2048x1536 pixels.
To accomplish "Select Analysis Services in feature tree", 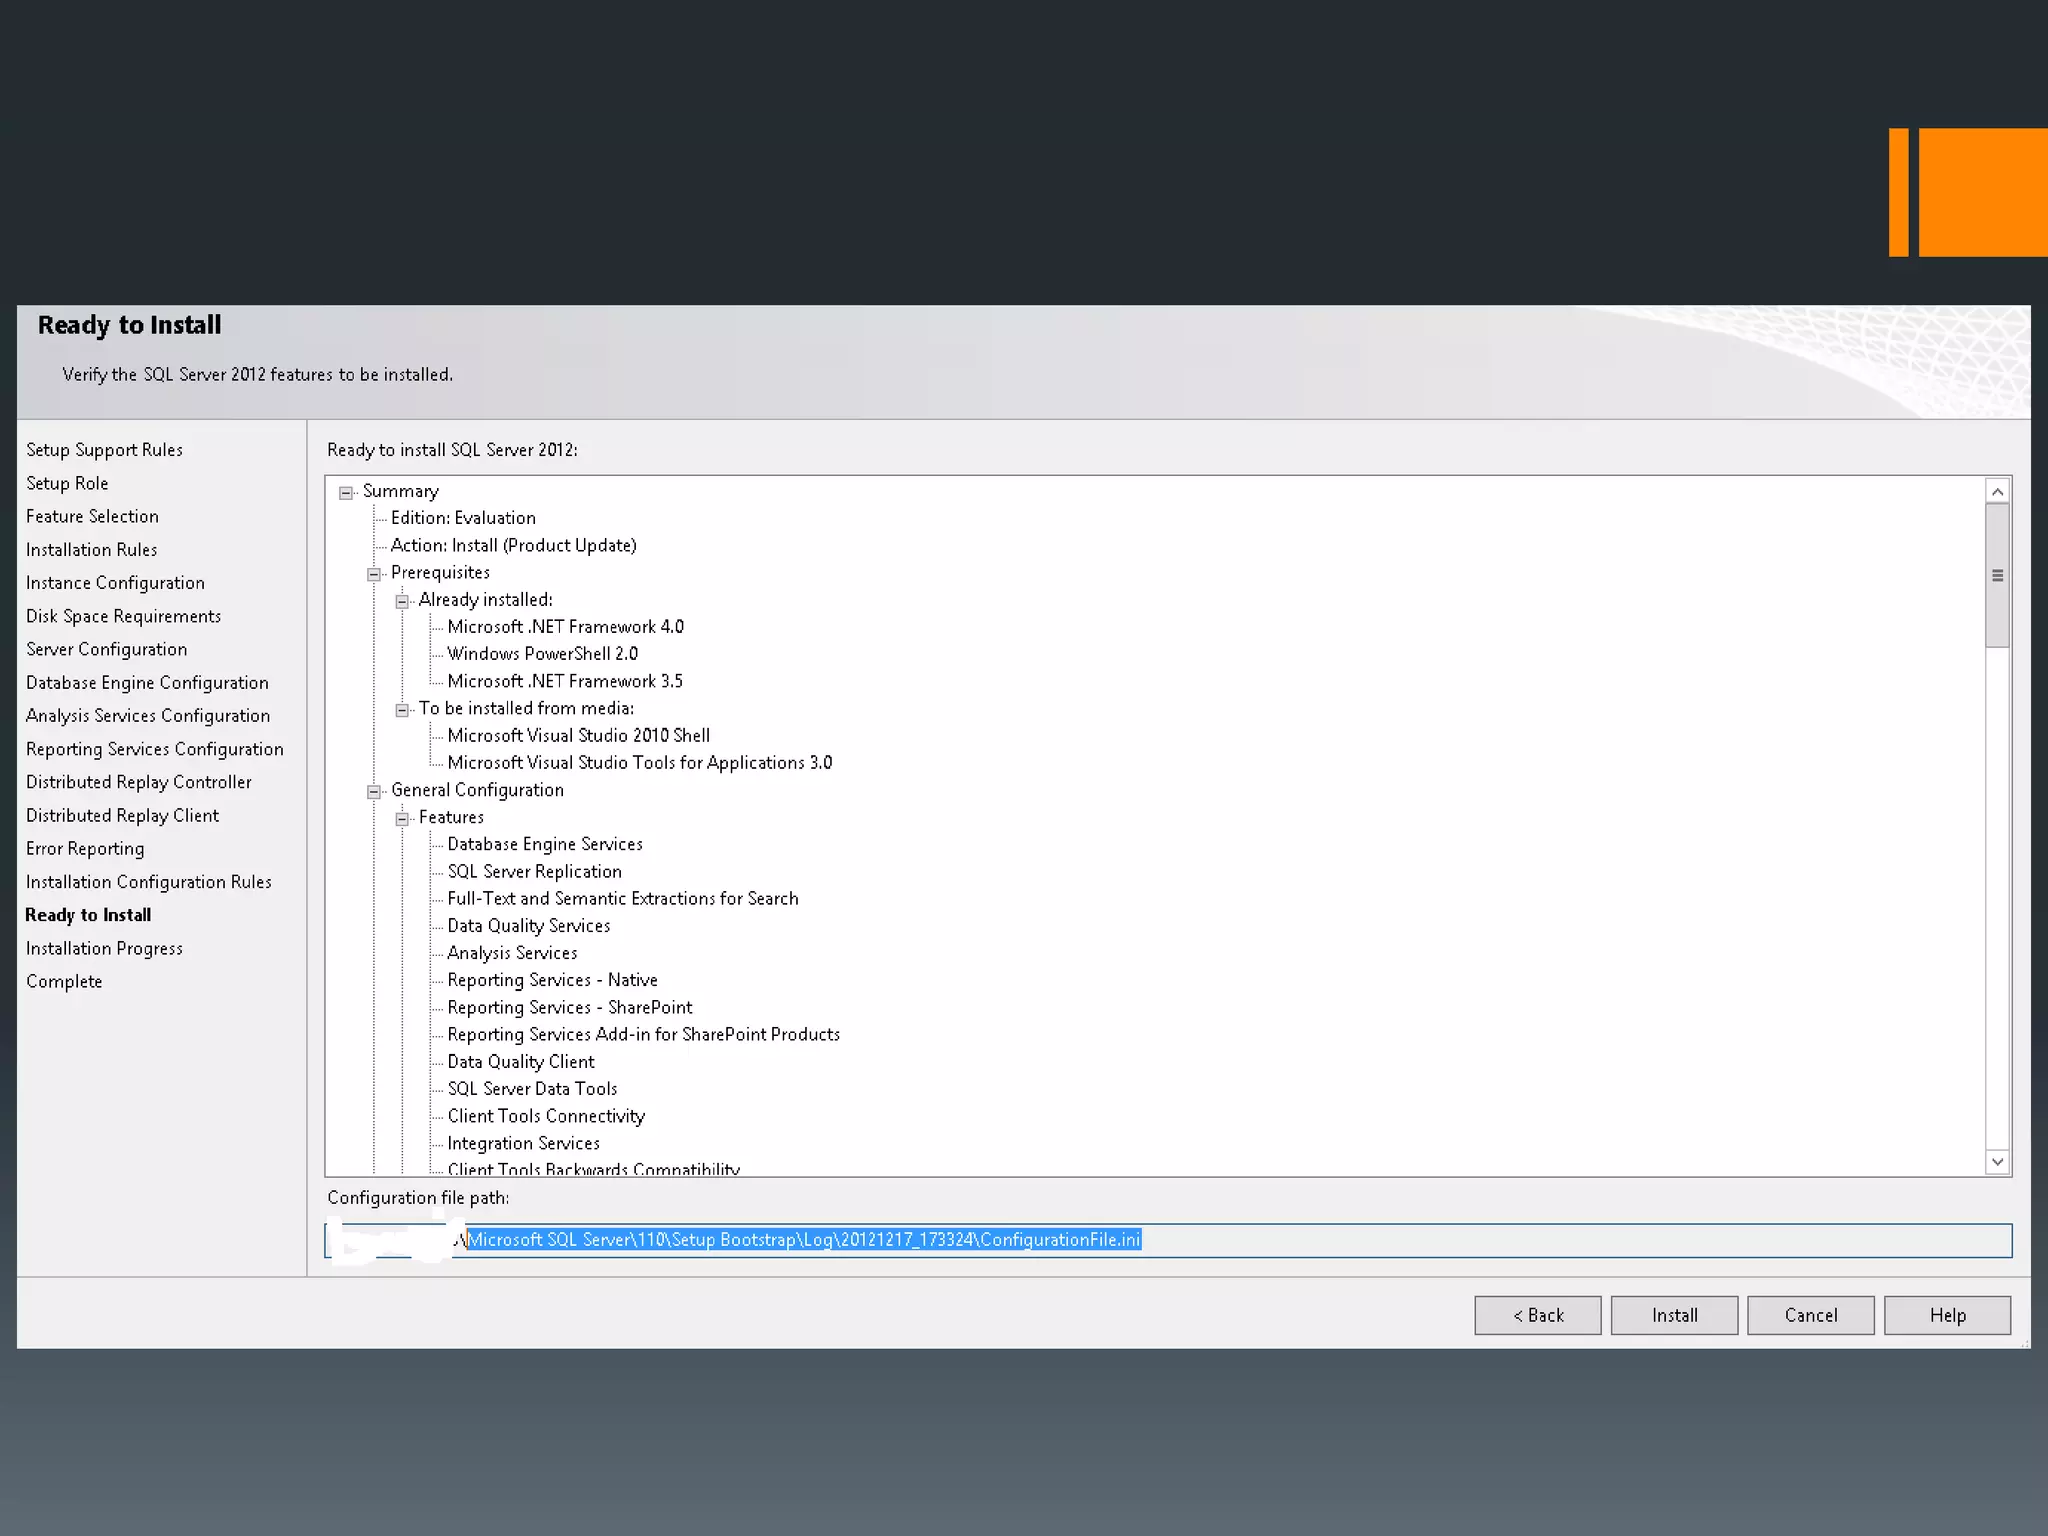I will [x=512, y=953].
